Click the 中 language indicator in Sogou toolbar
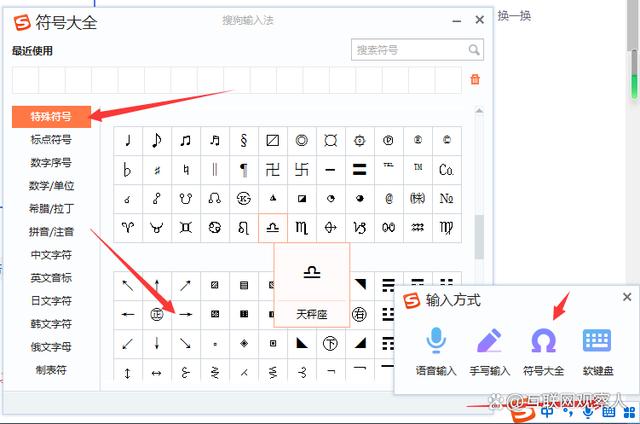This screenshot has width=640, height=424. click(547, 411)
